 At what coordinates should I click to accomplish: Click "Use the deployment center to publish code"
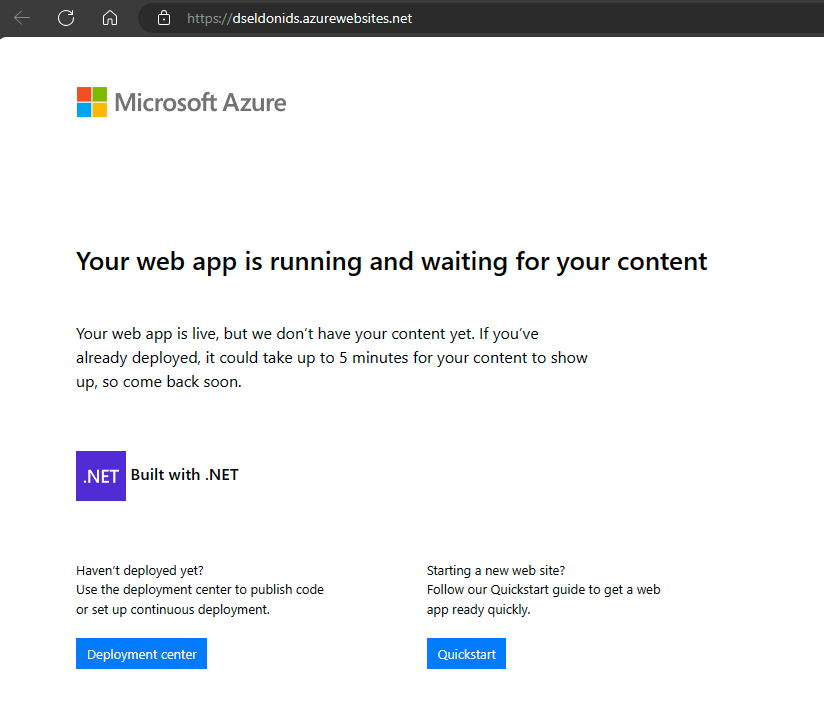pyautogui.click(x=200, y=590)
